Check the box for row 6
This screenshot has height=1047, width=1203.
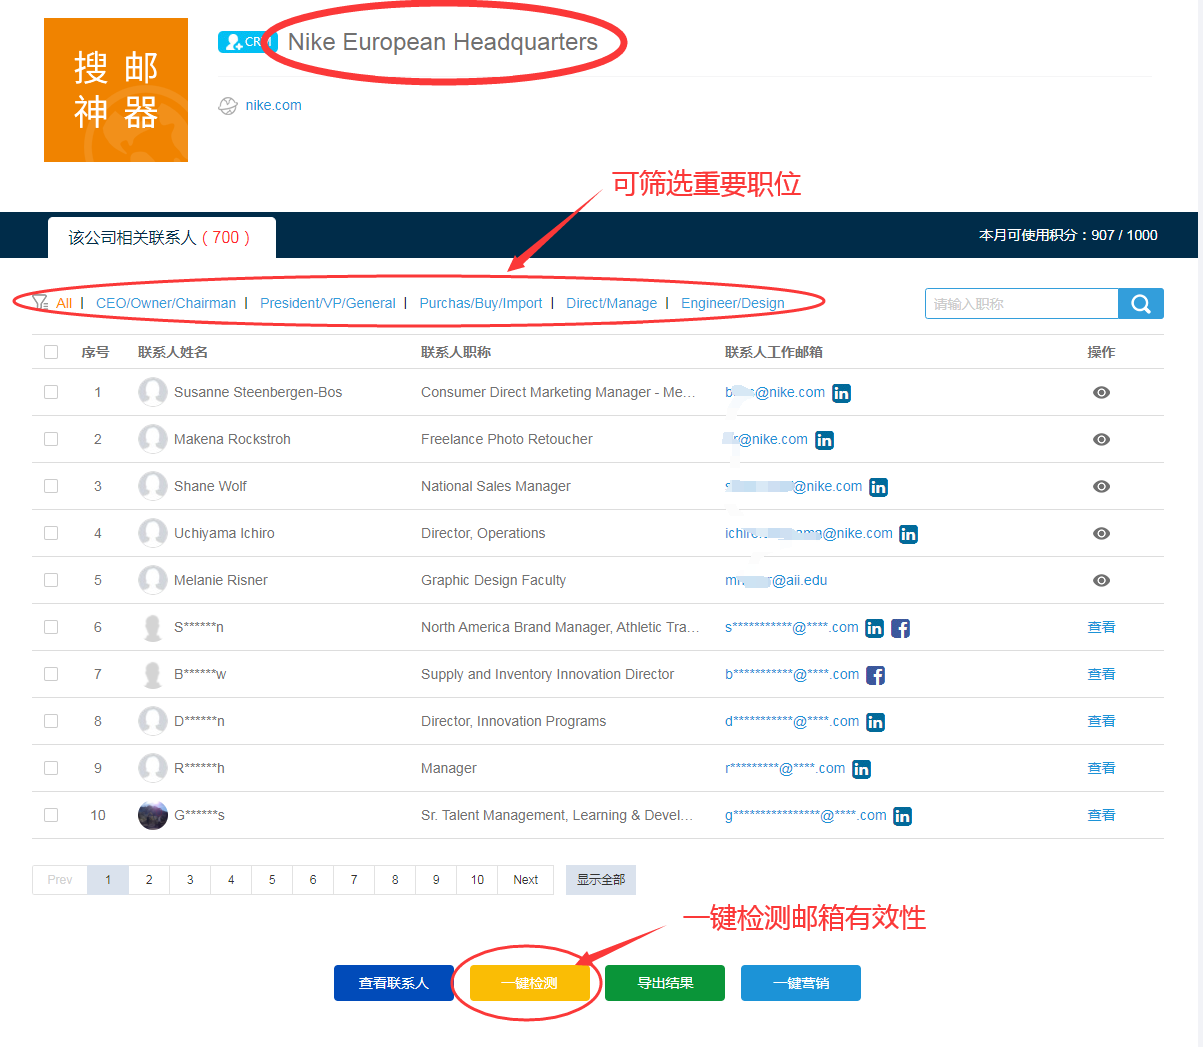pos(51,627)
